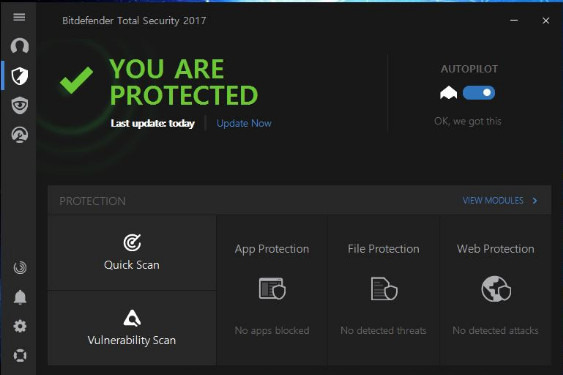Screen dimensions: 563x375
Task: Click the File Protection document-shield icon
Action: coord(384,288)
